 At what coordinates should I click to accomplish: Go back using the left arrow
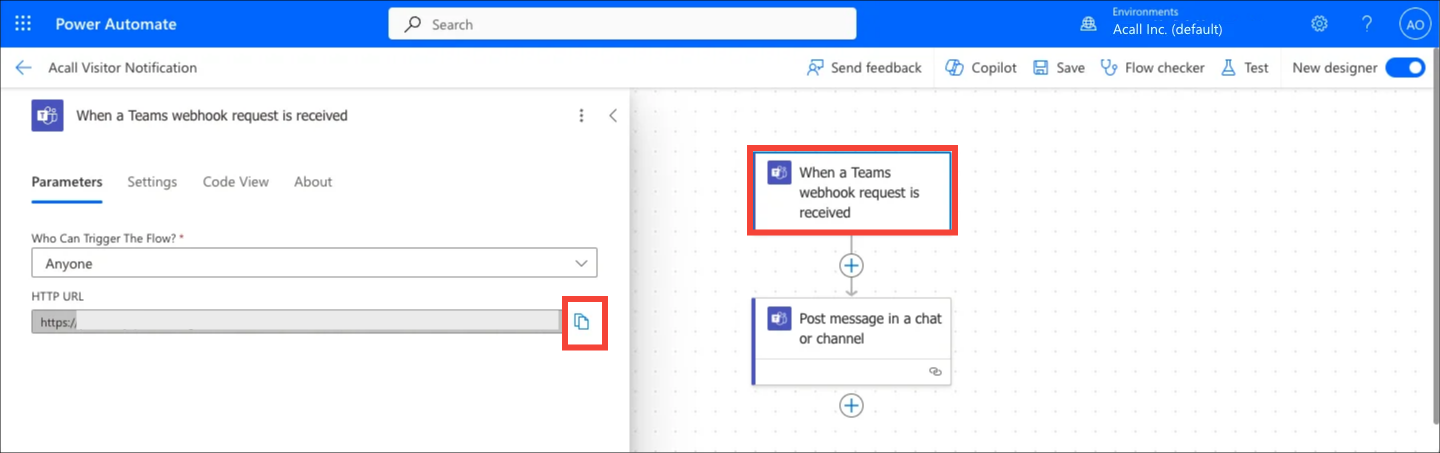[x=24, y=68]
